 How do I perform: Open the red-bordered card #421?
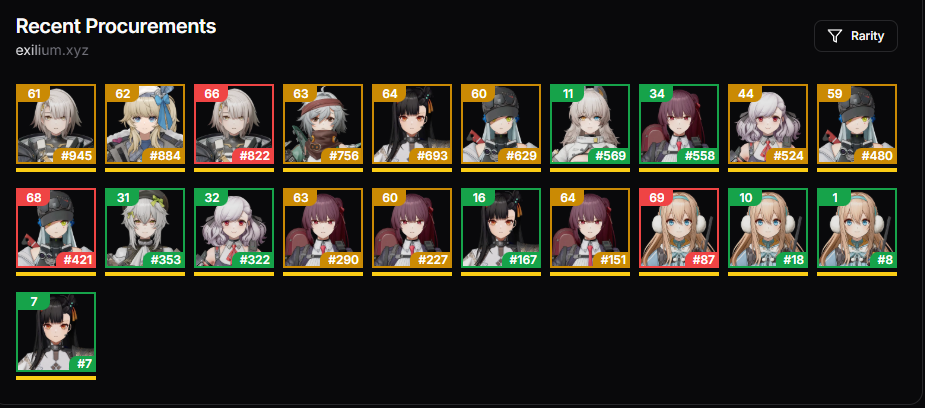55,228
